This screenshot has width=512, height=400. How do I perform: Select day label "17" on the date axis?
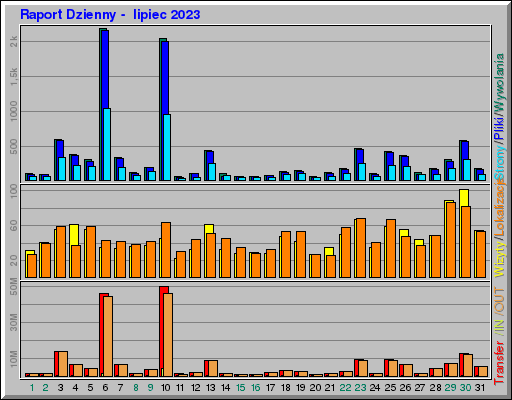270,388
